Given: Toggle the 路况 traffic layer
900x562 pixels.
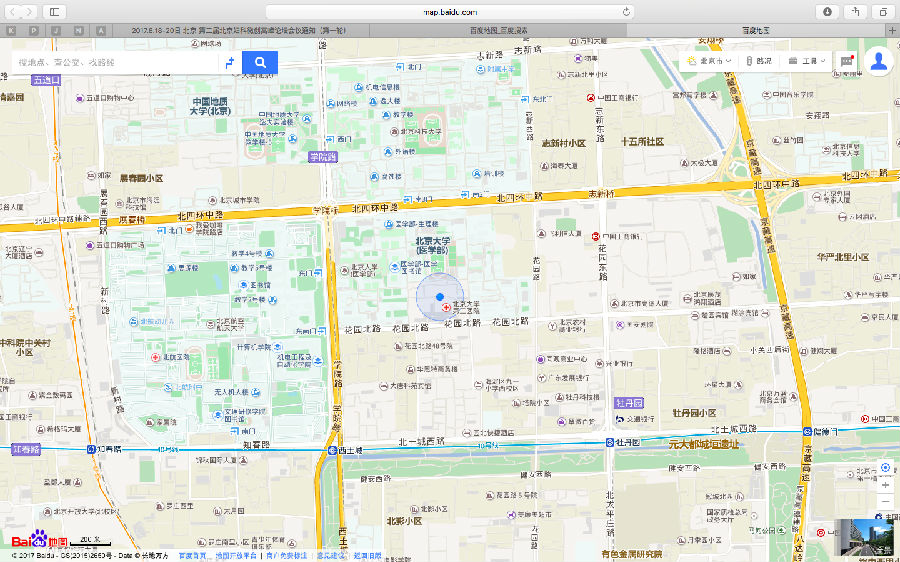Looking at the screenshot, I should coord(759,61).
